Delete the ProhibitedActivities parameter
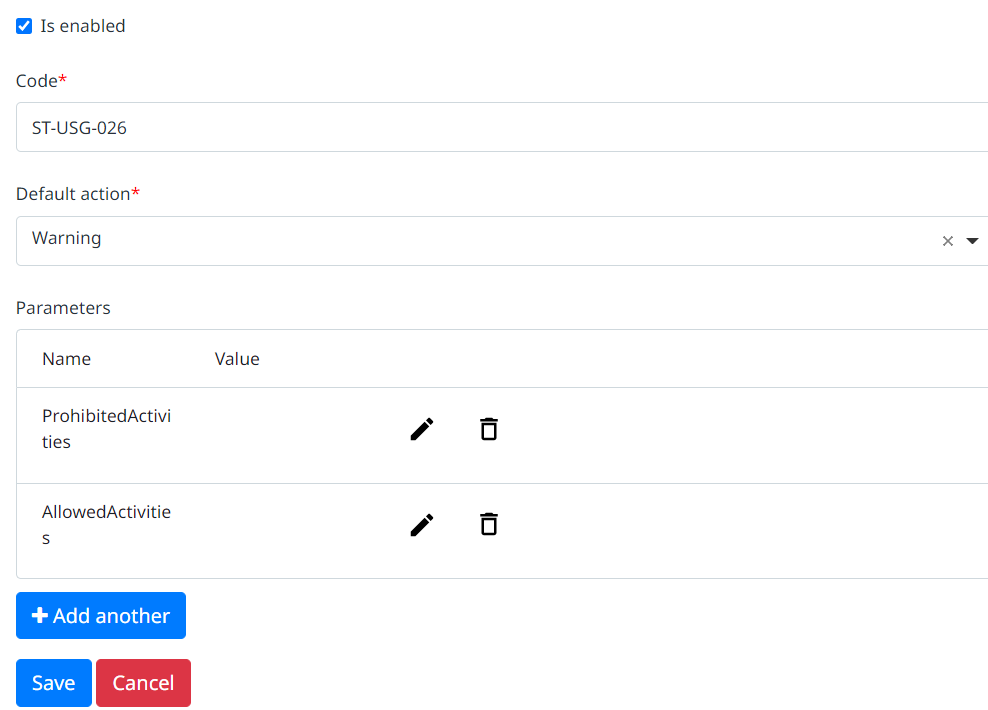This screenshot has height=710, width=988. 488,428
